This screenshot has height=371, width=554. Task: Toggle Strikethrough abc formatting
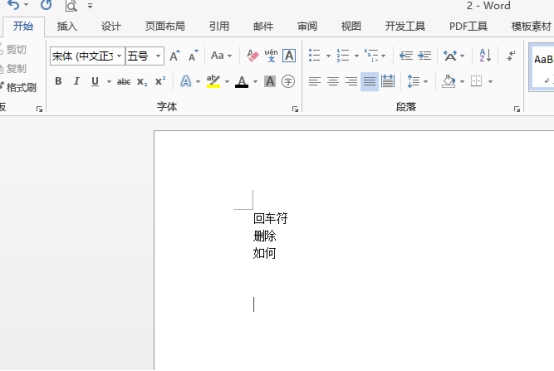tap(124, 82)
